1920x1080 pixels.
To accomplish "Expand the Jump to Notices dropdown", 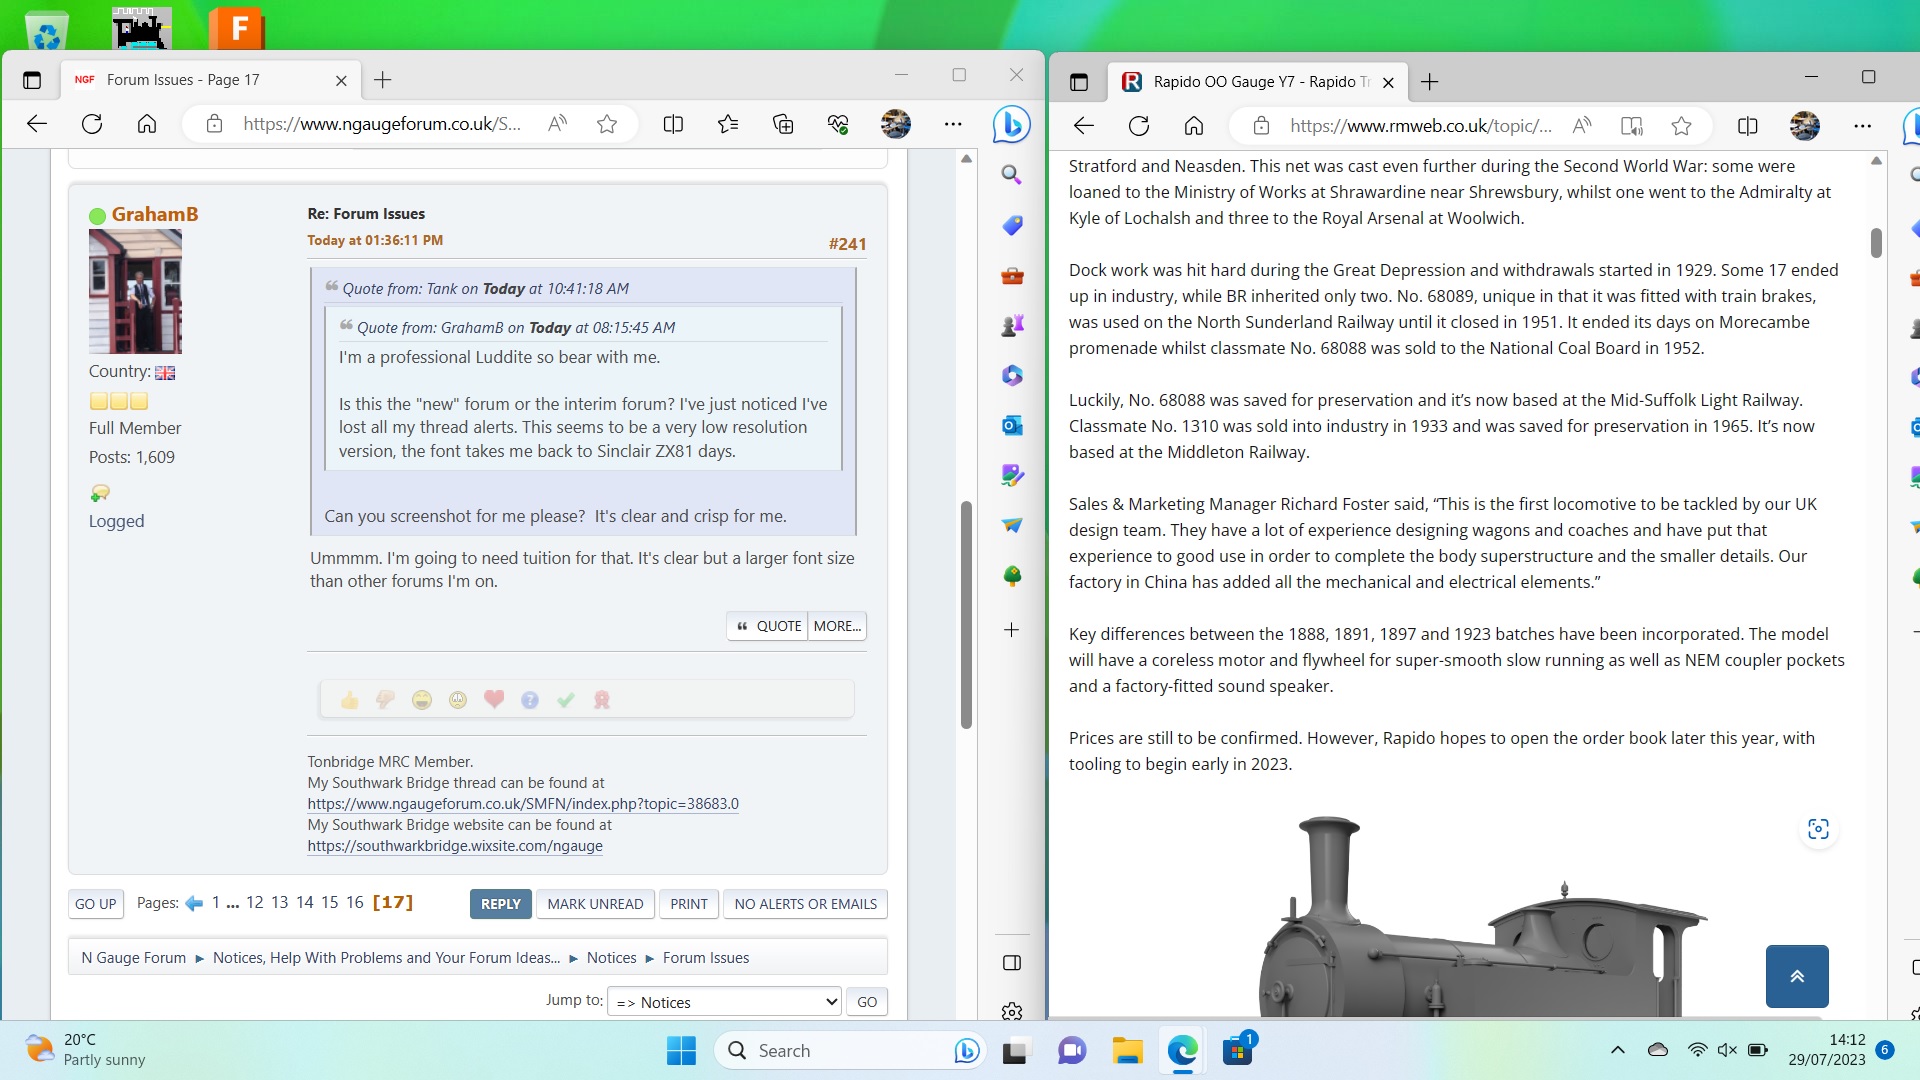I will tap(724, 1002).
